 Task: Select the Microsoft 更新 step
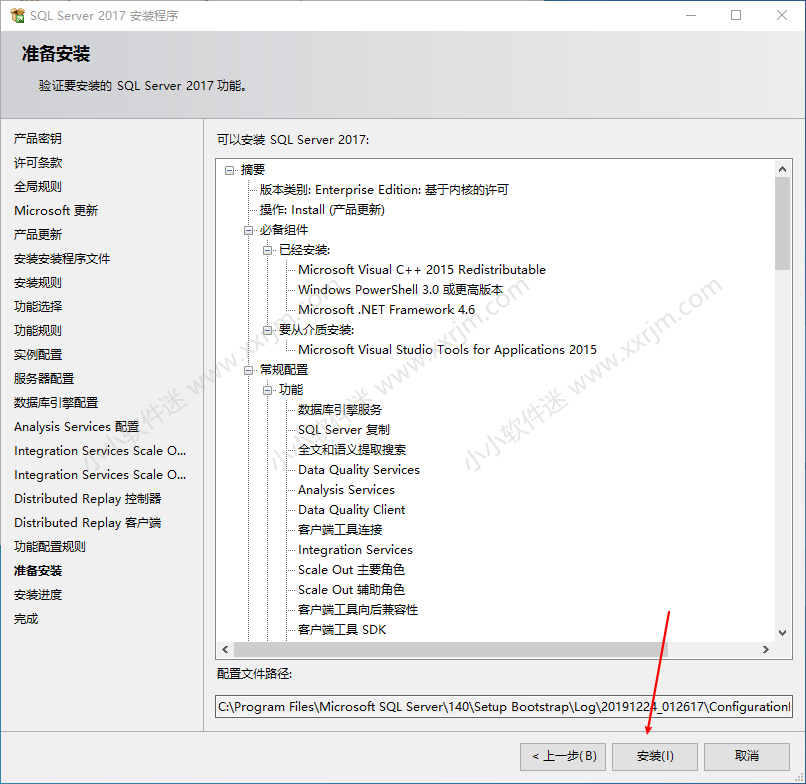click(56, 211)
